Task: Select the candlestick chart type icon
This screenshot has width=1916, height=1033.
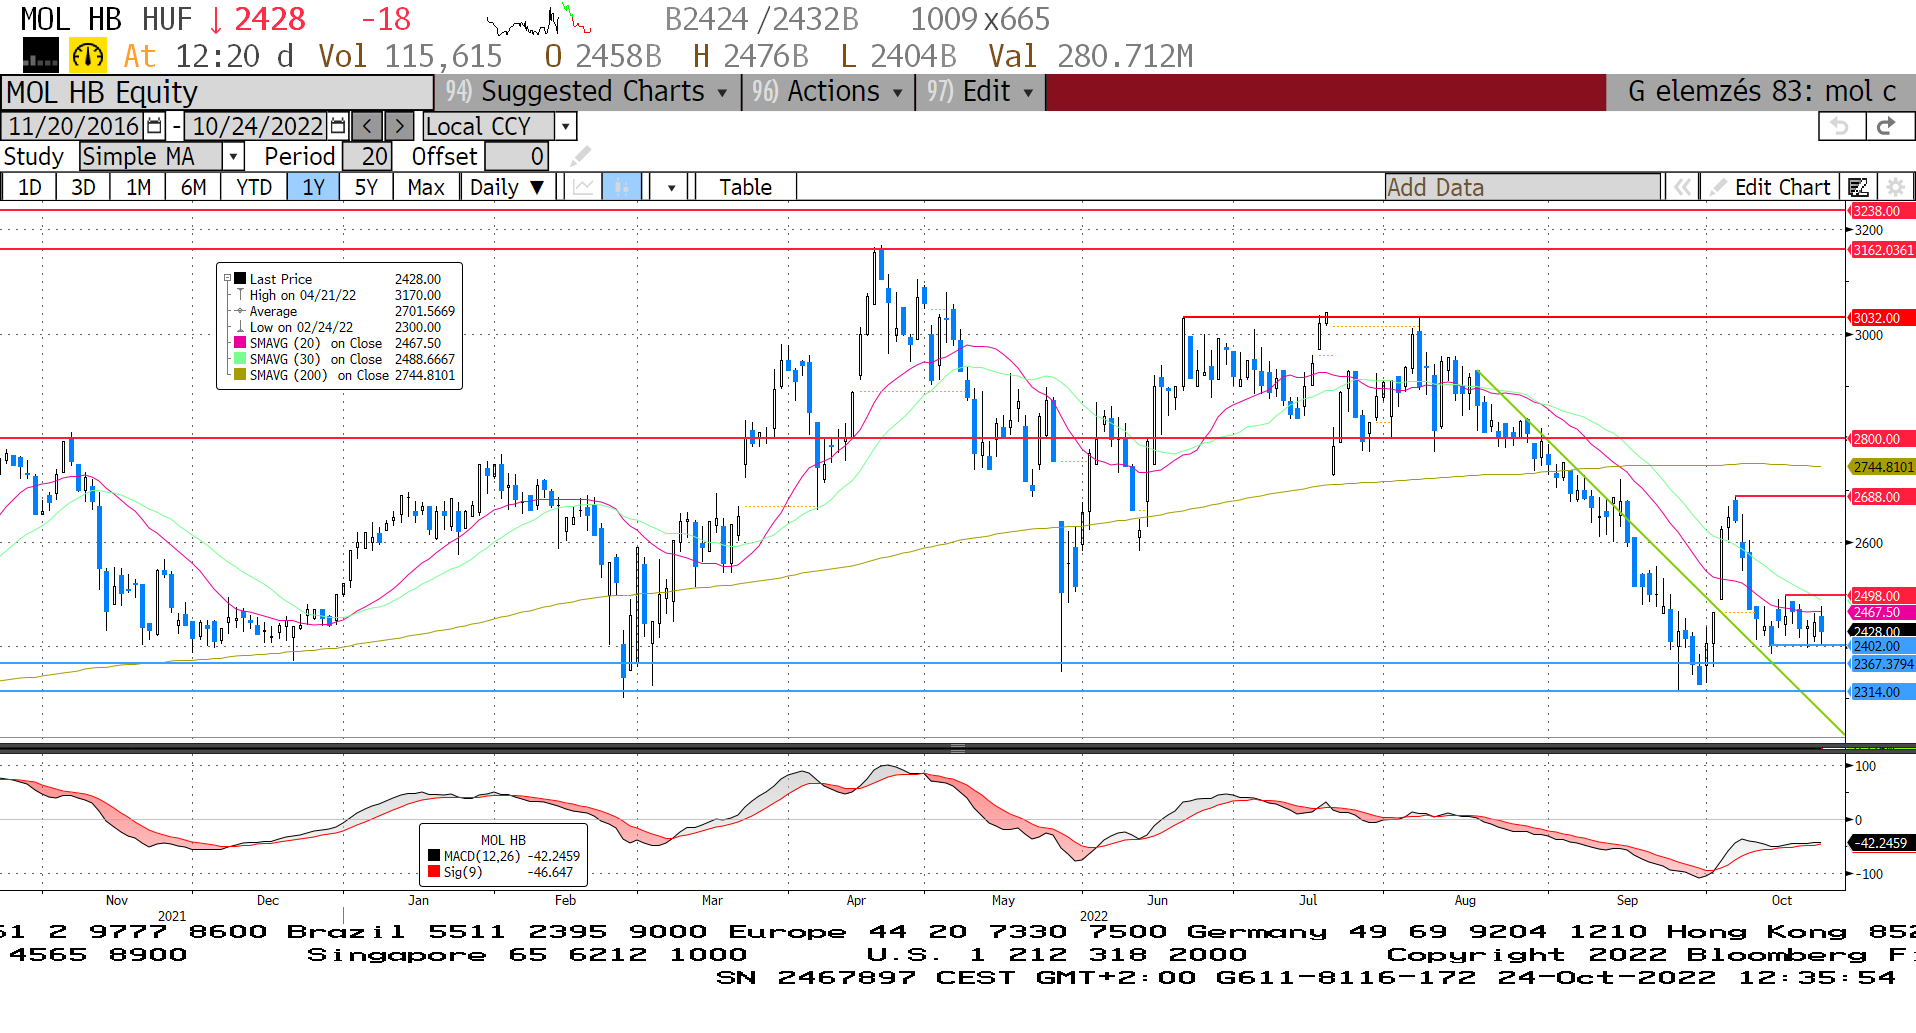Action: click(x=621, y=187)
